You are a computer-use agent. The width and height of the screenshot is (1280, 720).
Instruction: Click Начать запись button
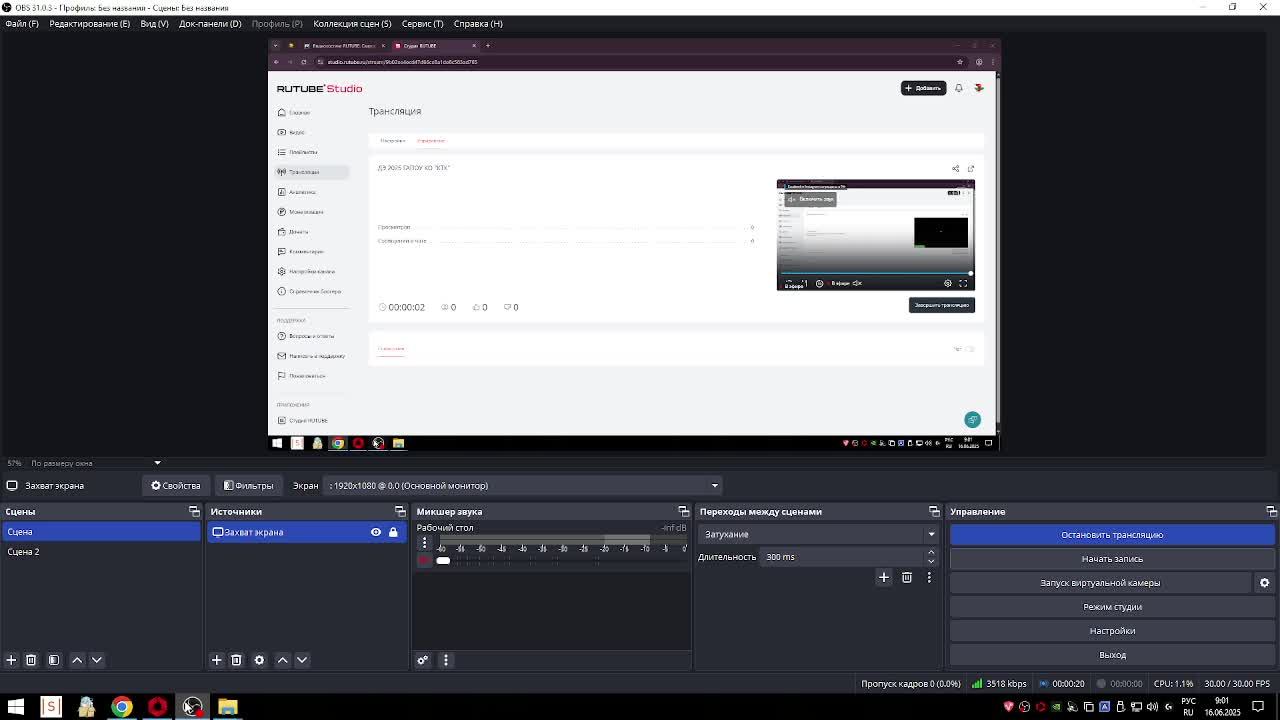click(x=1112, y=559)
